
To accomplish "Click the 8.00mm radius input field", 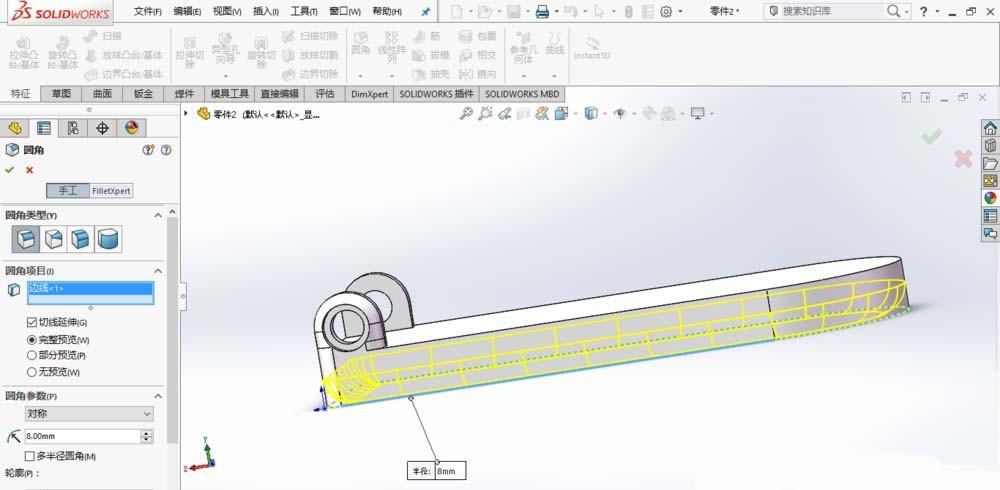I will [82, 436].
